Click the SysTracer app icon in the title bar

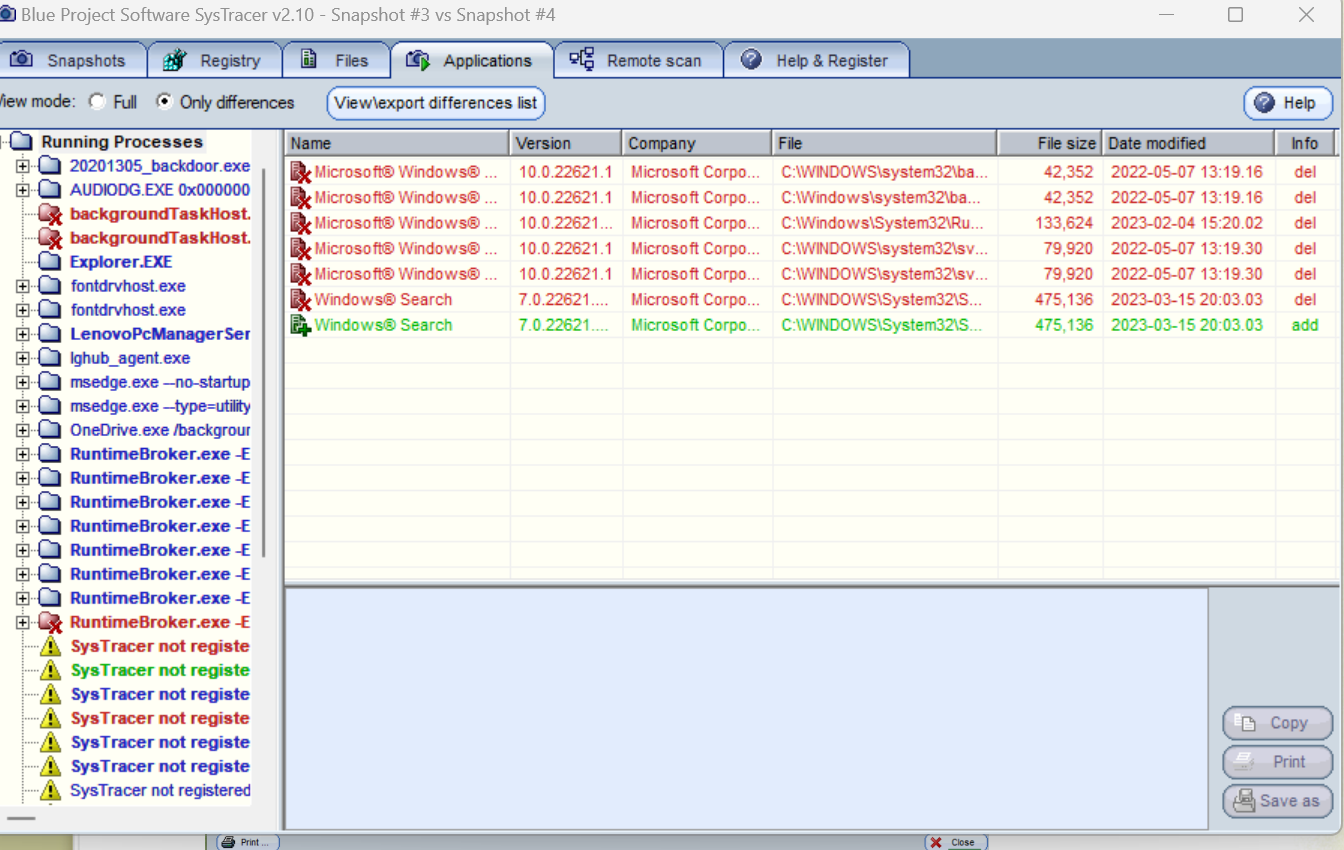click(7, 14)
